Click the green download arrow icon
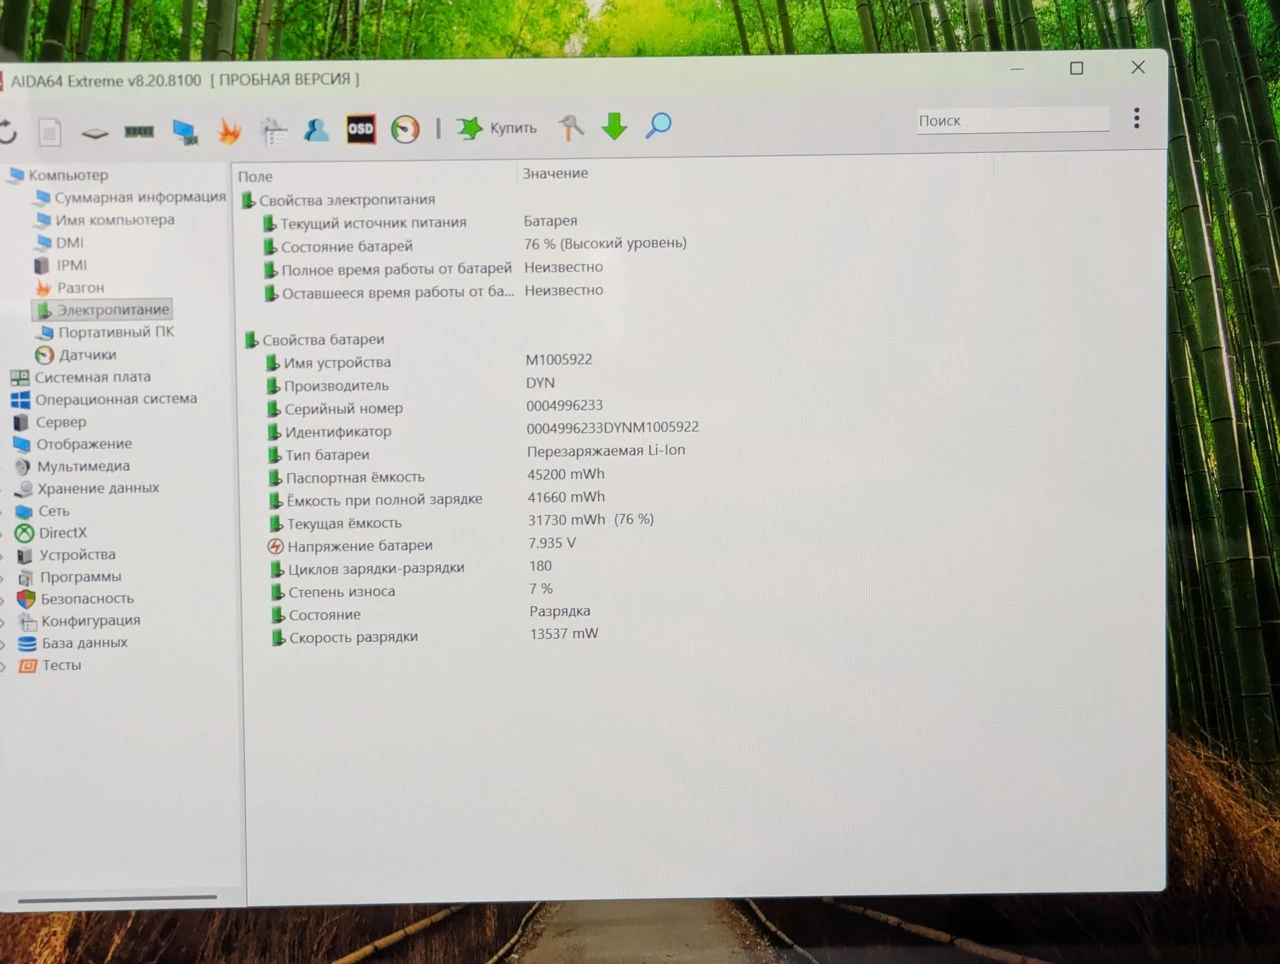This screenshot has width=1280, height=964. (614, 126)
